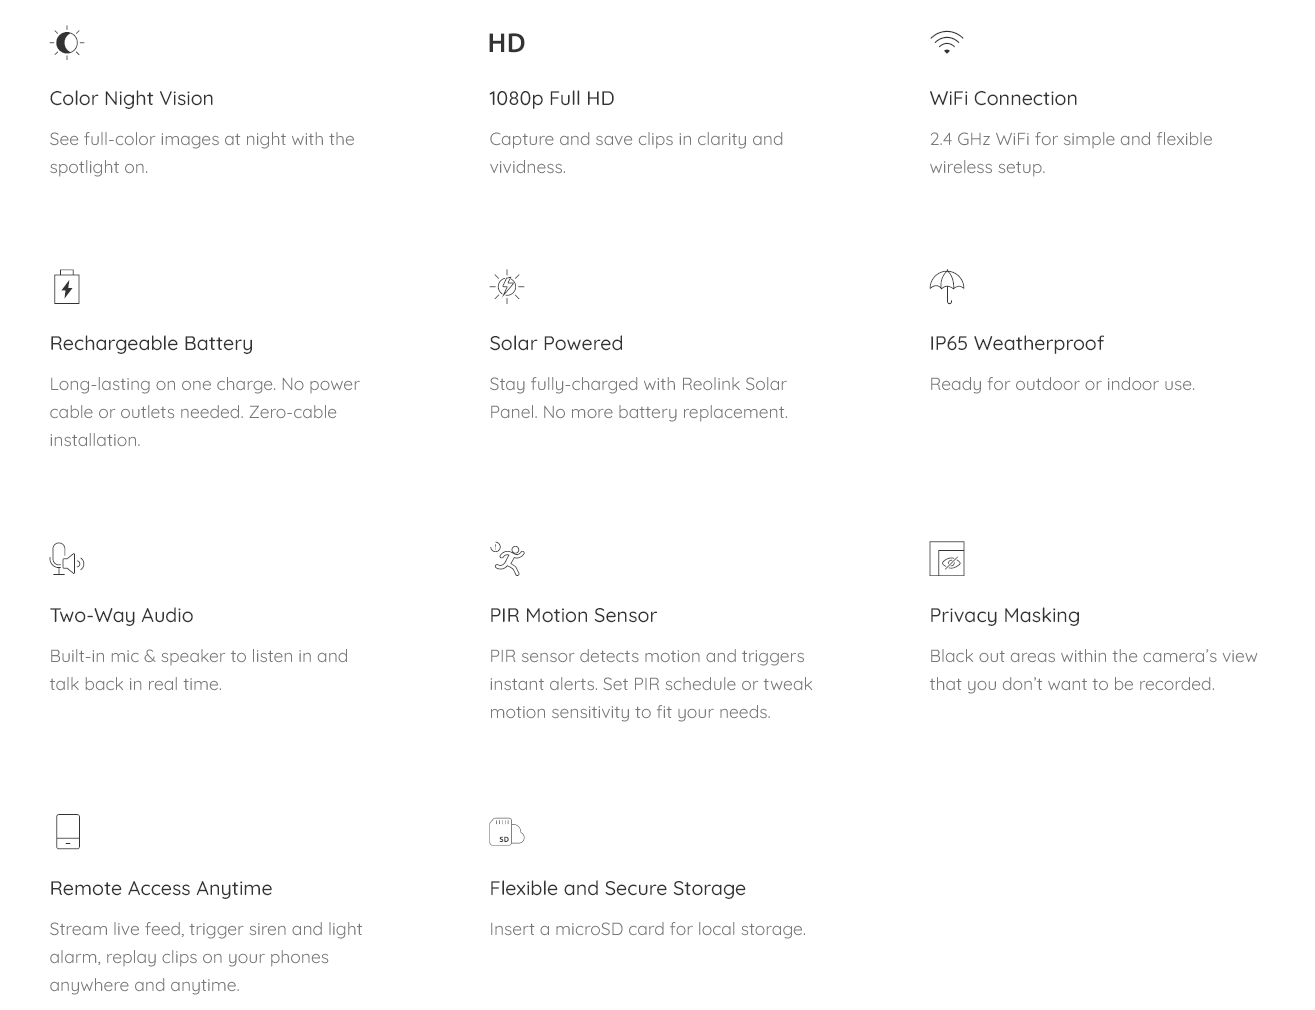Click the weatherproof umbrella icon
The width and height of the screenshot is (1315, 1010).
coord(947,287)
